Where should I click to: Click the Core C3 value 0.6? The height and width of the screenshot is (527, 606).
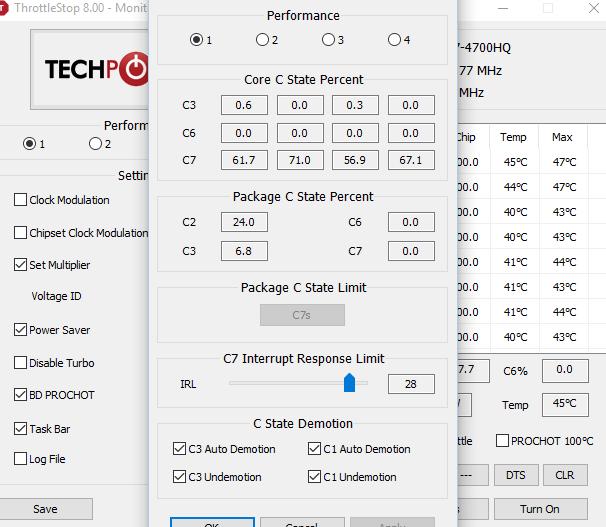click(244, 105)
